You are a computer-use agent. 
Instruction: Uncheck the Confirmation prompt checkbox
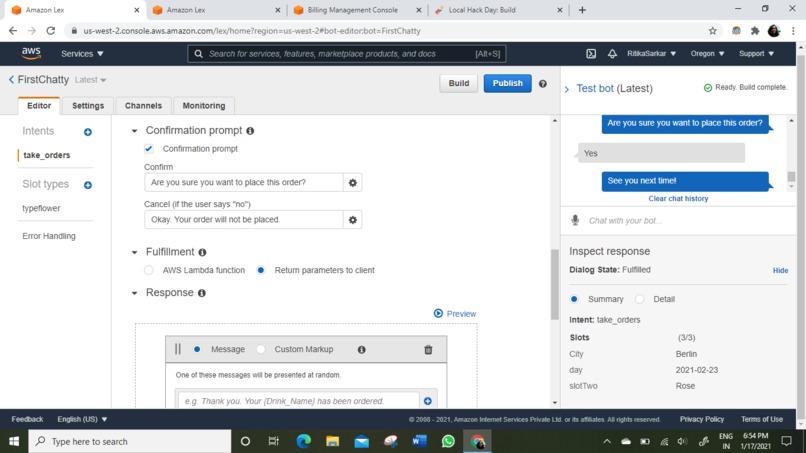149,149
